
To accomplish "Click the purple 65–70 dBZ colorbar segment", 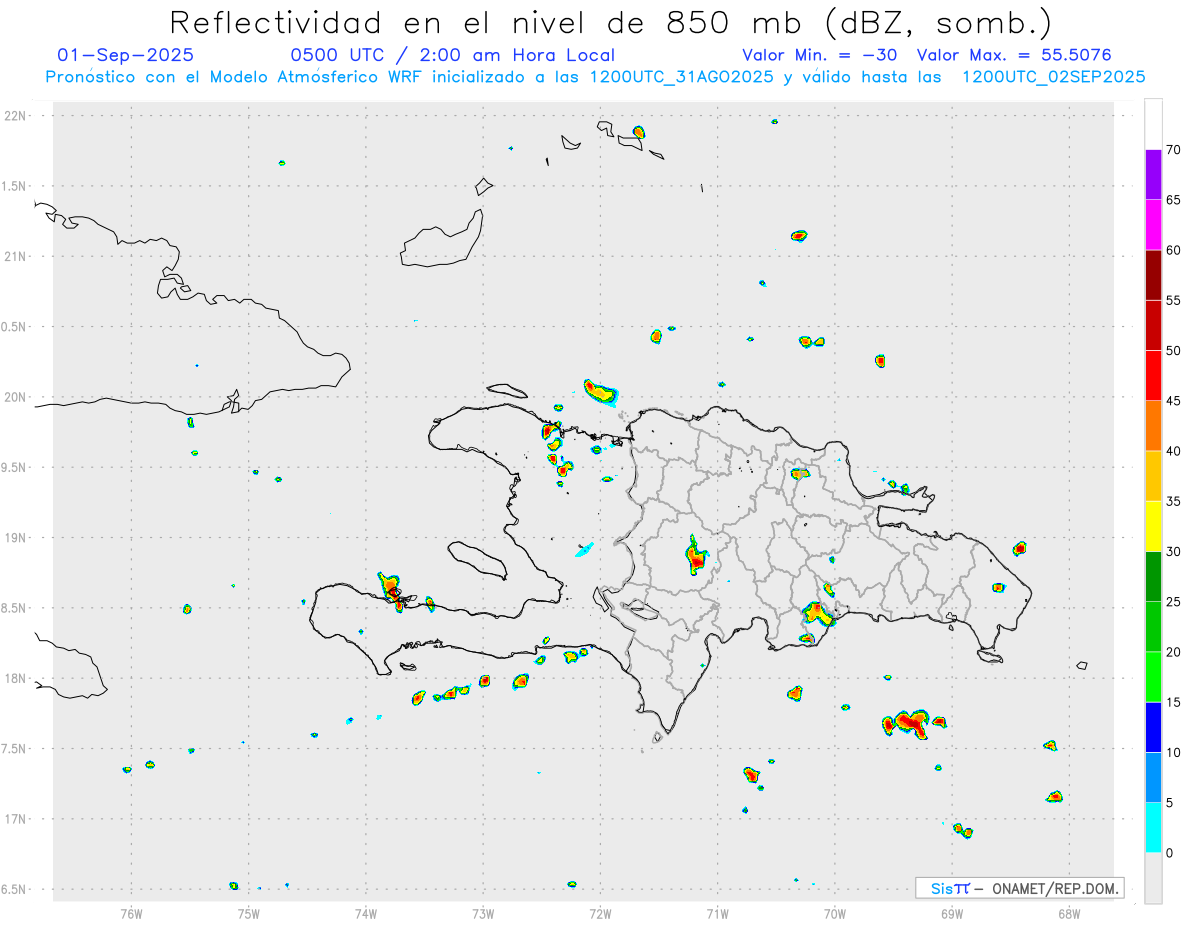I will 1153,175.
